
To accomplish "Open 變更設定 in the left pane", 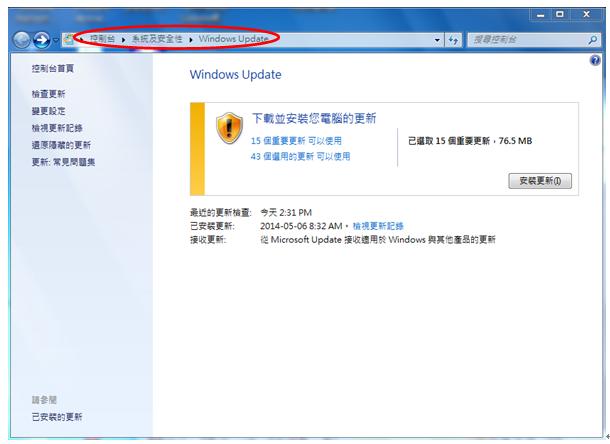I will 48,111.
